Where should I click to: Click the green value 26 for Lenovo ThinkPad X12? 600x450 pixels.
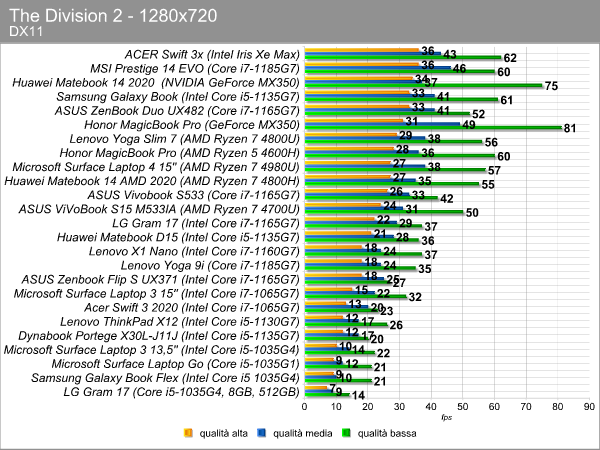(396, 325)
